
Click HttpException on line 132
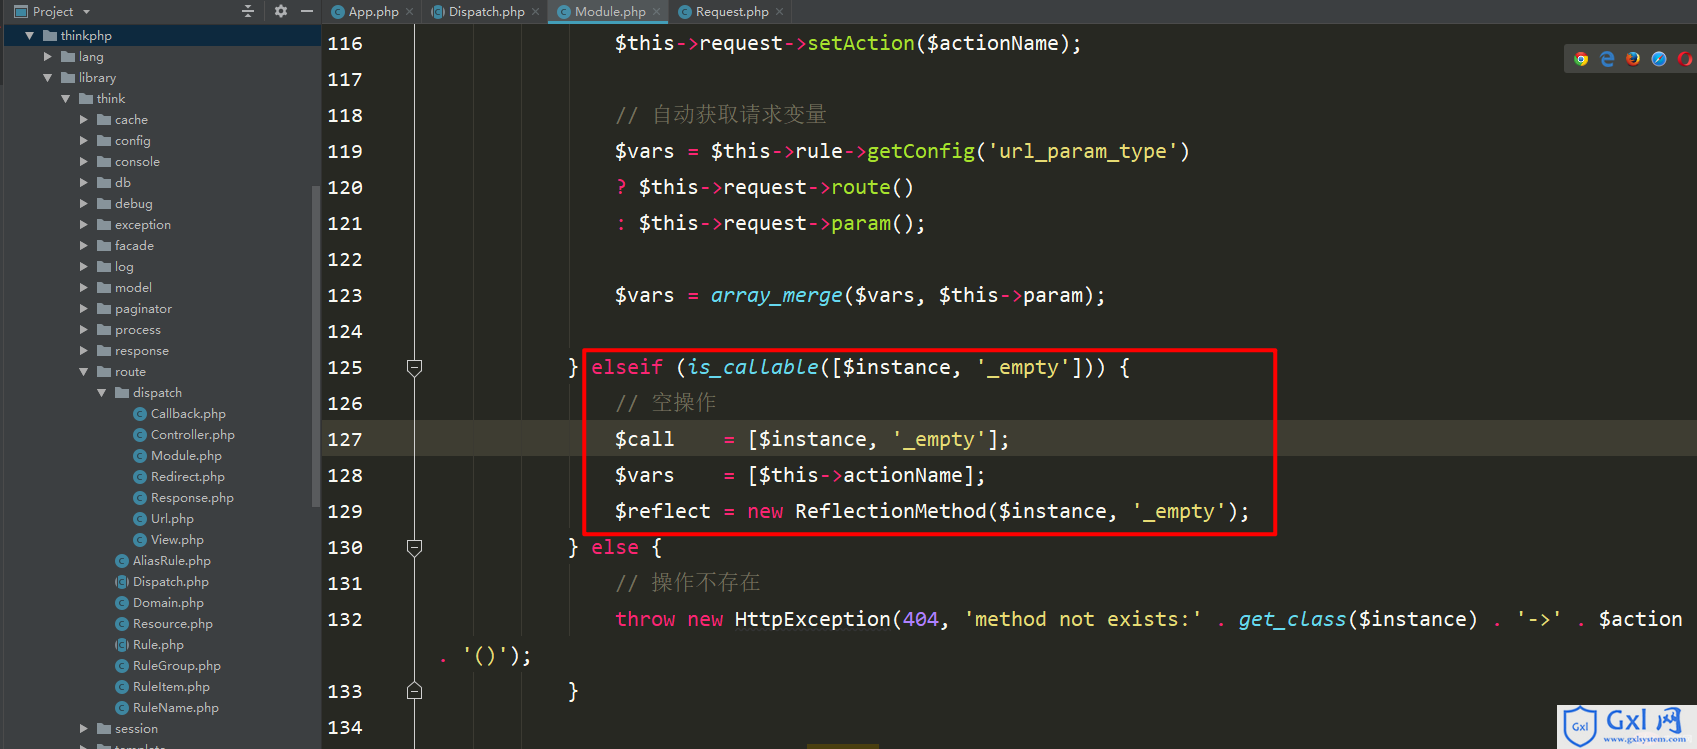tap(812, 619)
